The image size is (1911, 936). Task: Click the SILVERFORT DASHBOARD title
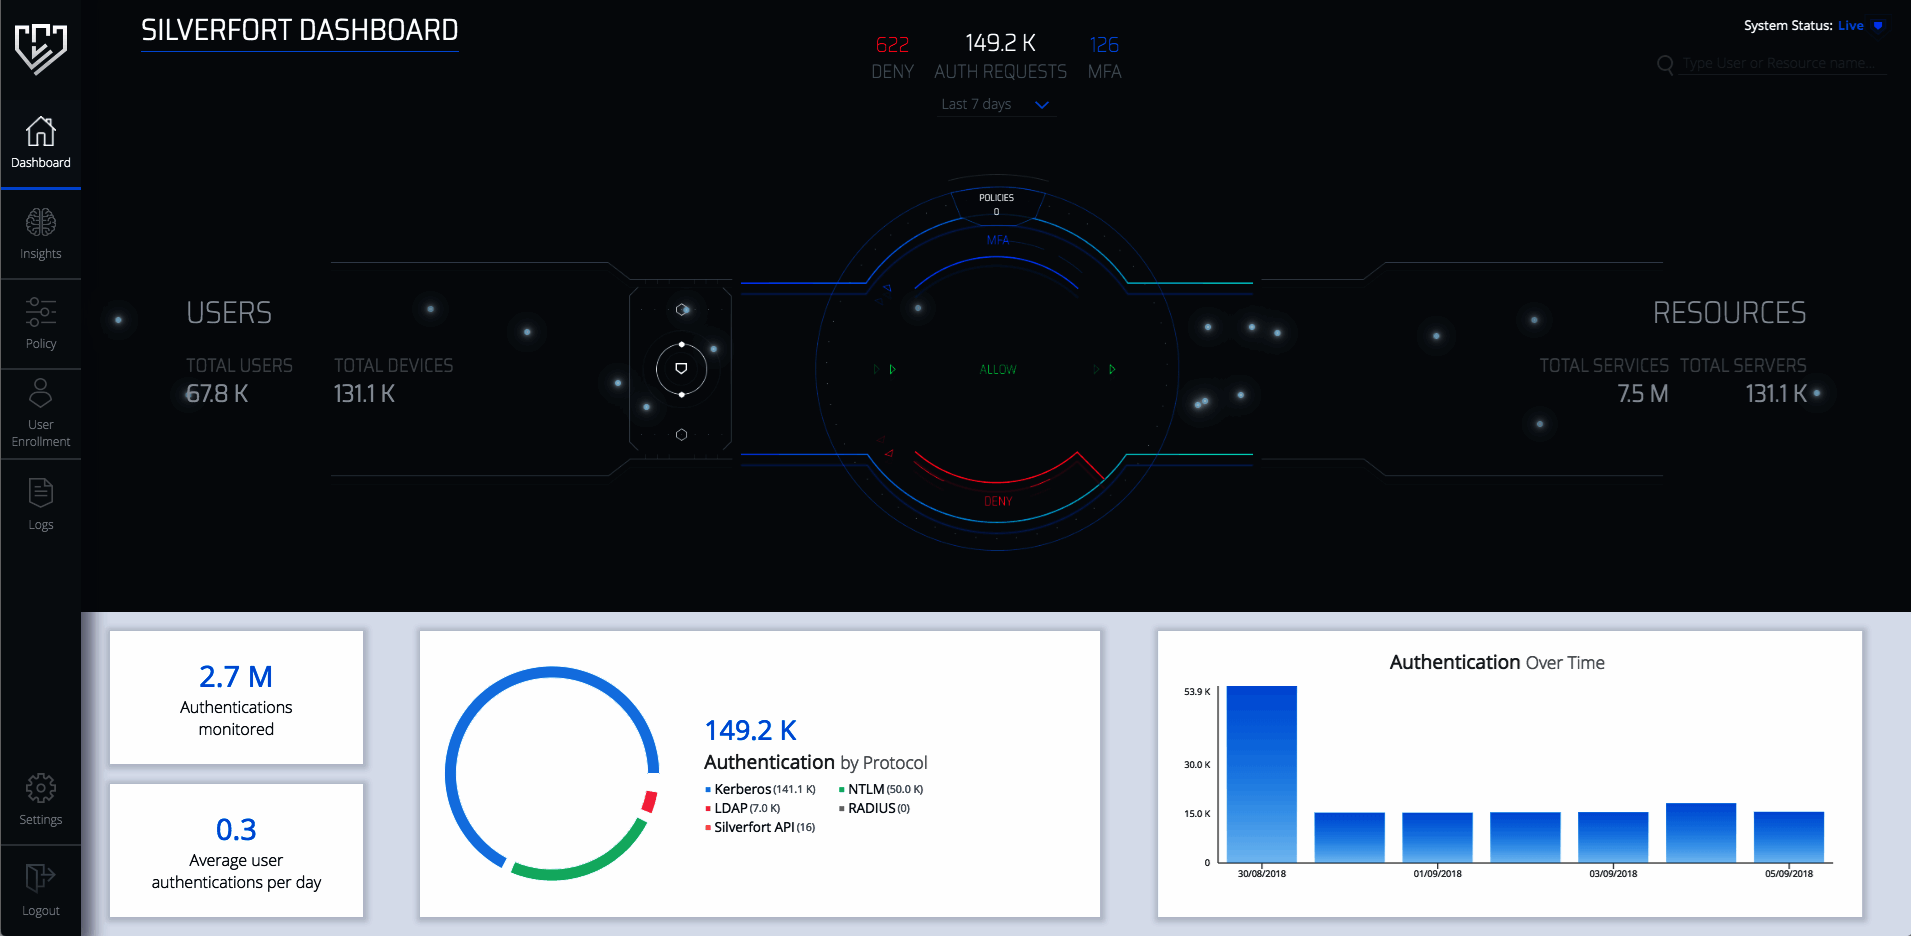[x=299, y=31]
